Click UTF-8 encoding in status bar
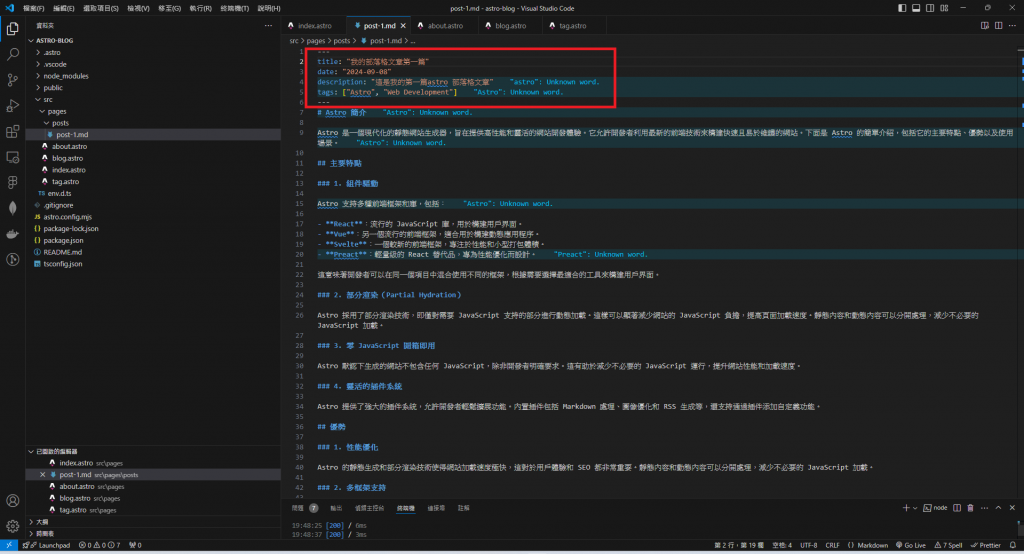Image resolution: width=1024 pixels, height=554 pixels. point(808,545)
